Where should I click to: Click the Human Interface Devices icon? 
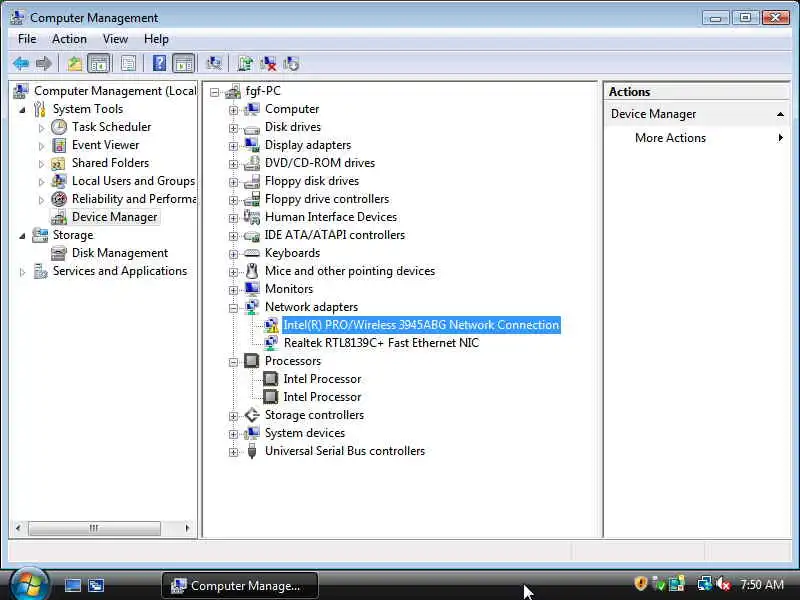pyautogui.click(x=252, y=217)
